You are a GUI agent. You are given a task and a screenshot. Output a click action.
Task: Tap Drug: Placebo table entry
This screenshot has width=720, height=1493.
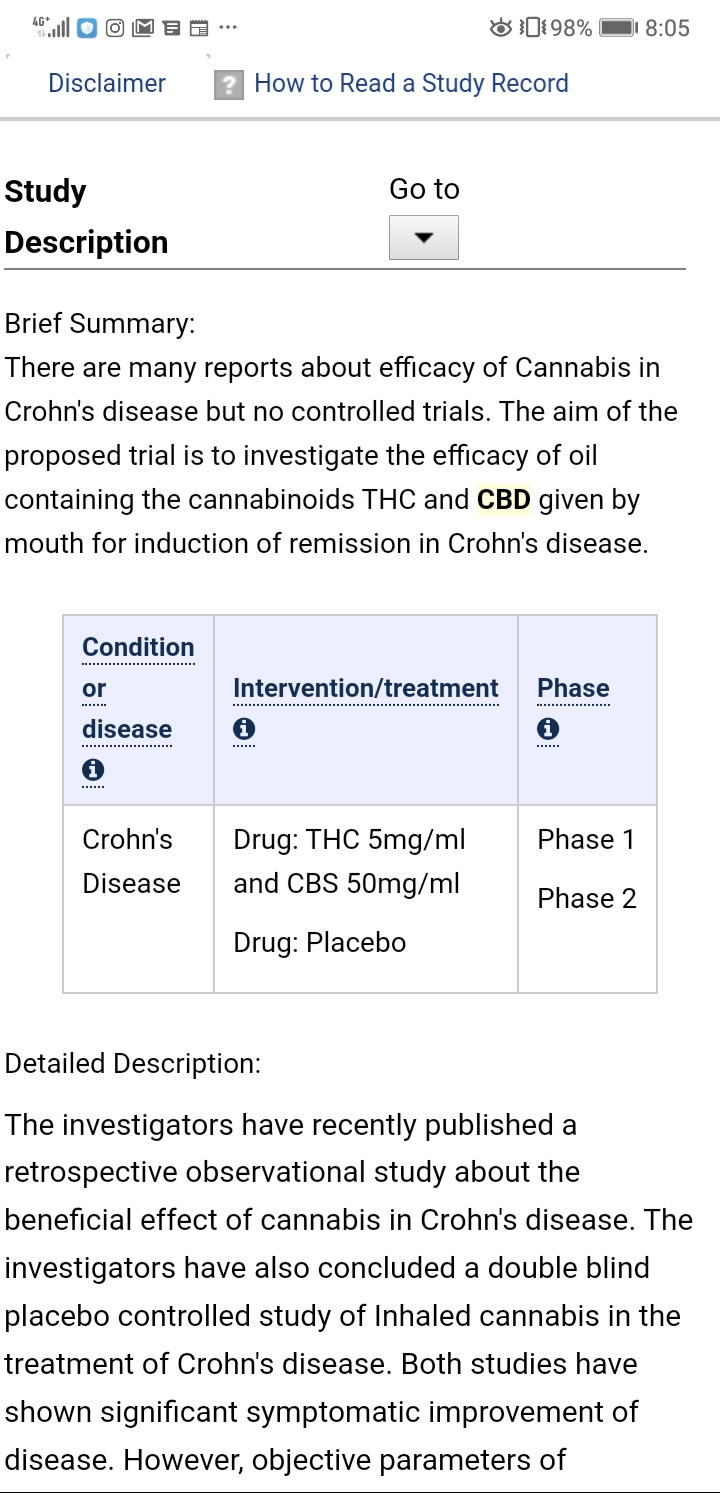[320, 943]
